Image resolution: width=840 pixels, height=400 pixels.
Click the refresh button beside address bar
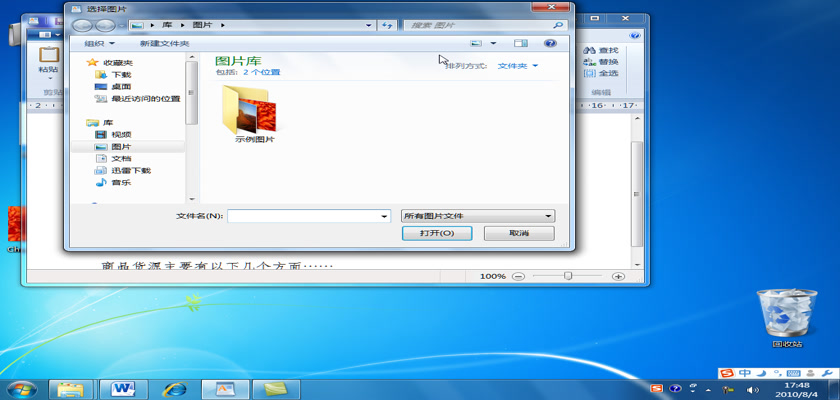click(x=387, y=25)
